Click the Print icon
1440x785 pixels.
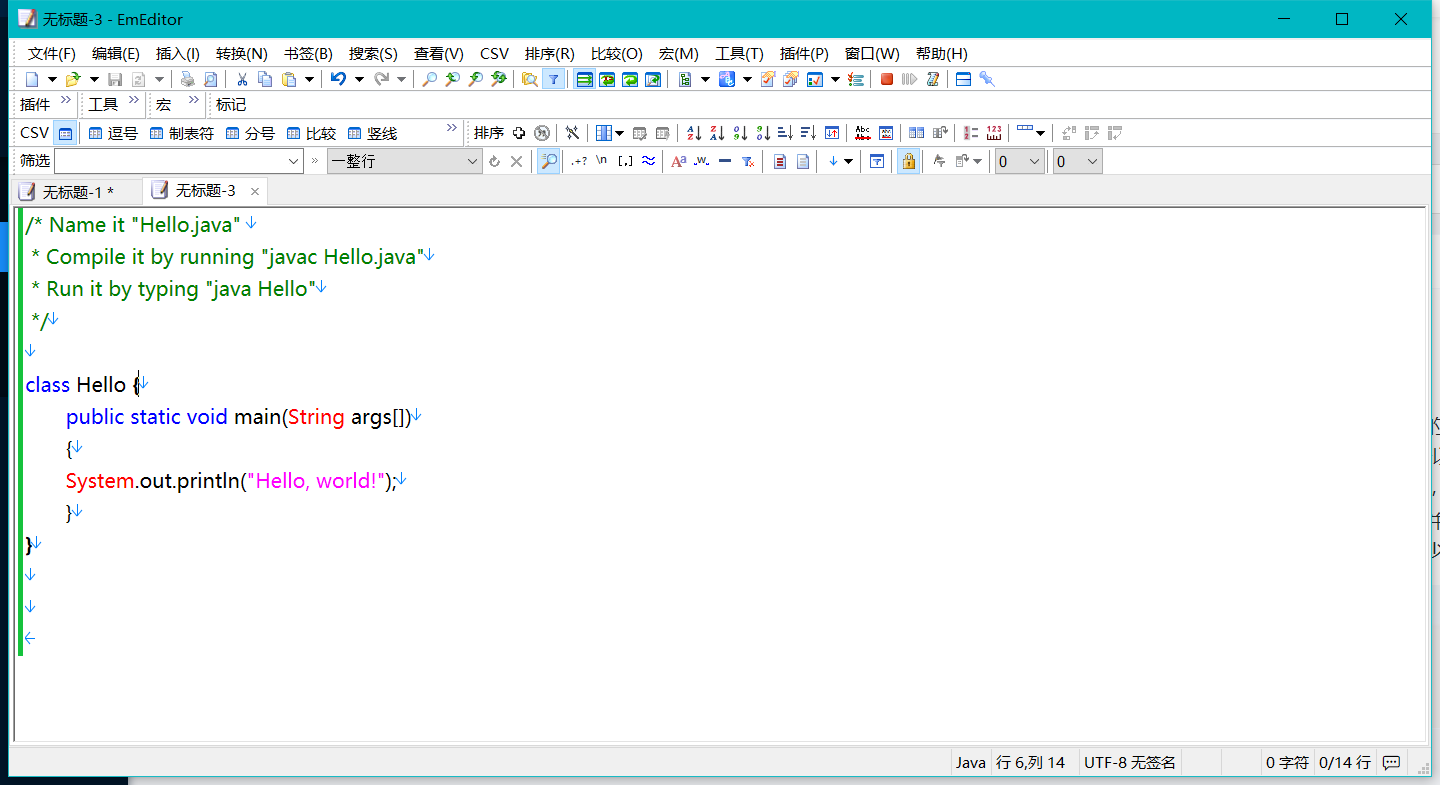[x=187, y=79]
